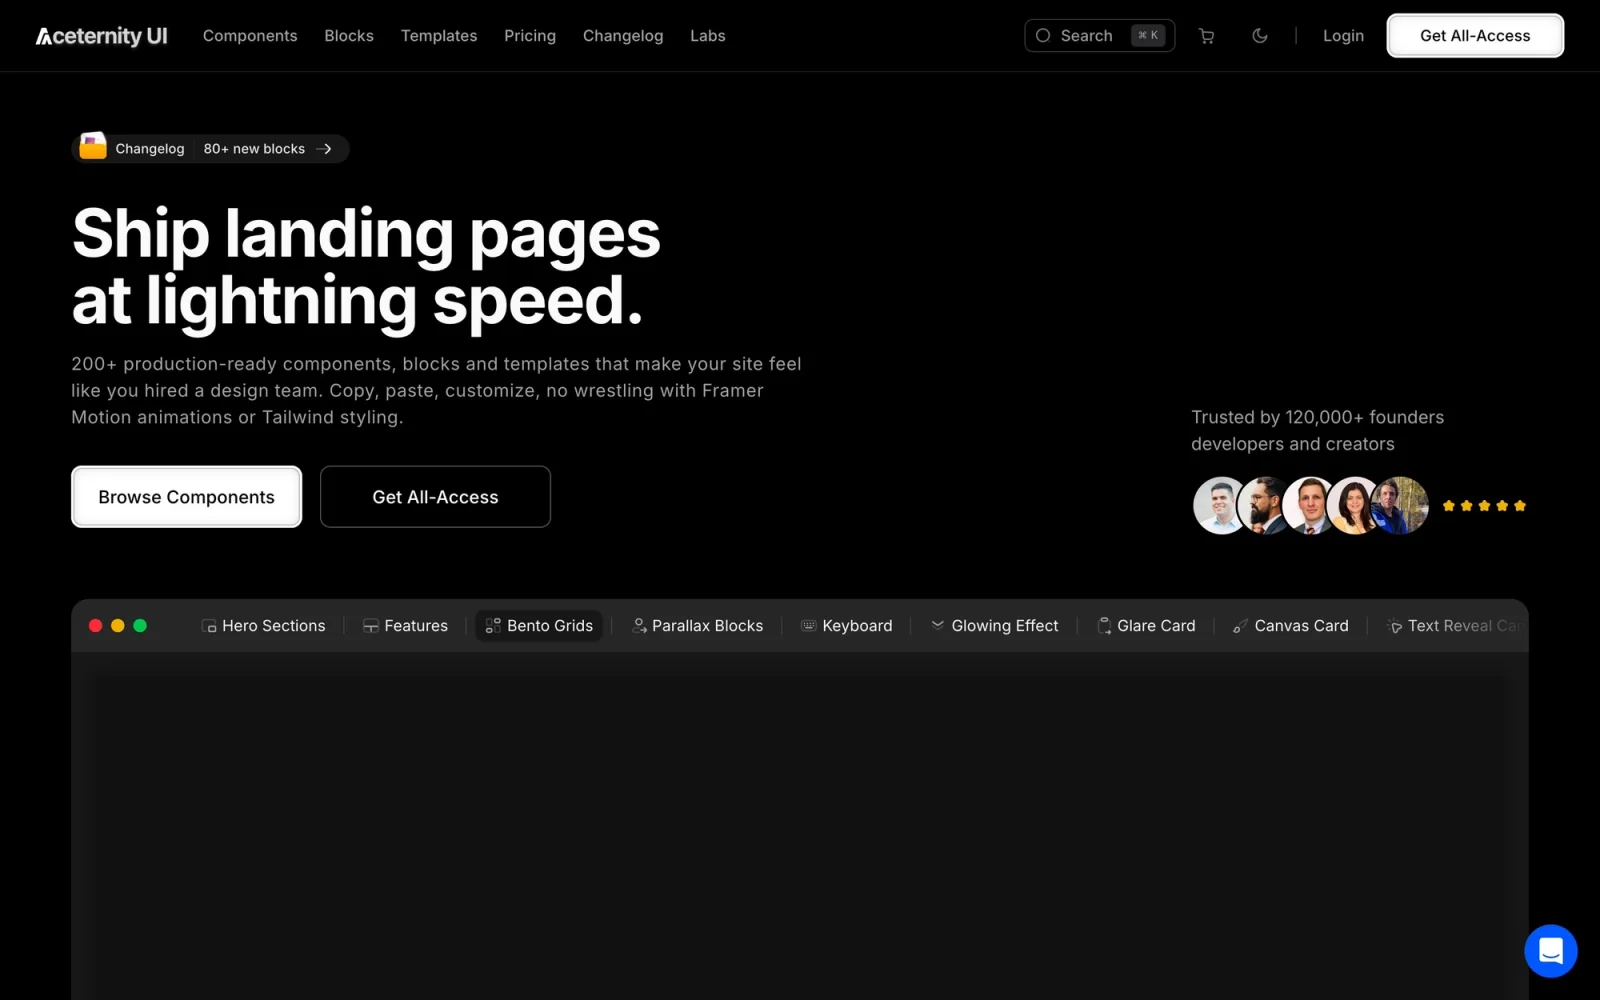
Task: Open the shopping cart icon
Action: tap(1207, 36)
